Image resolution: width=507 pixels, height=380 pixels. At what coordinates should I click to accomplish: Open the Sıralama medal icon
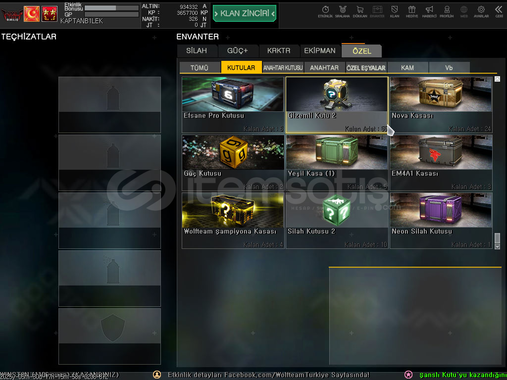click(x=342, y=11)
